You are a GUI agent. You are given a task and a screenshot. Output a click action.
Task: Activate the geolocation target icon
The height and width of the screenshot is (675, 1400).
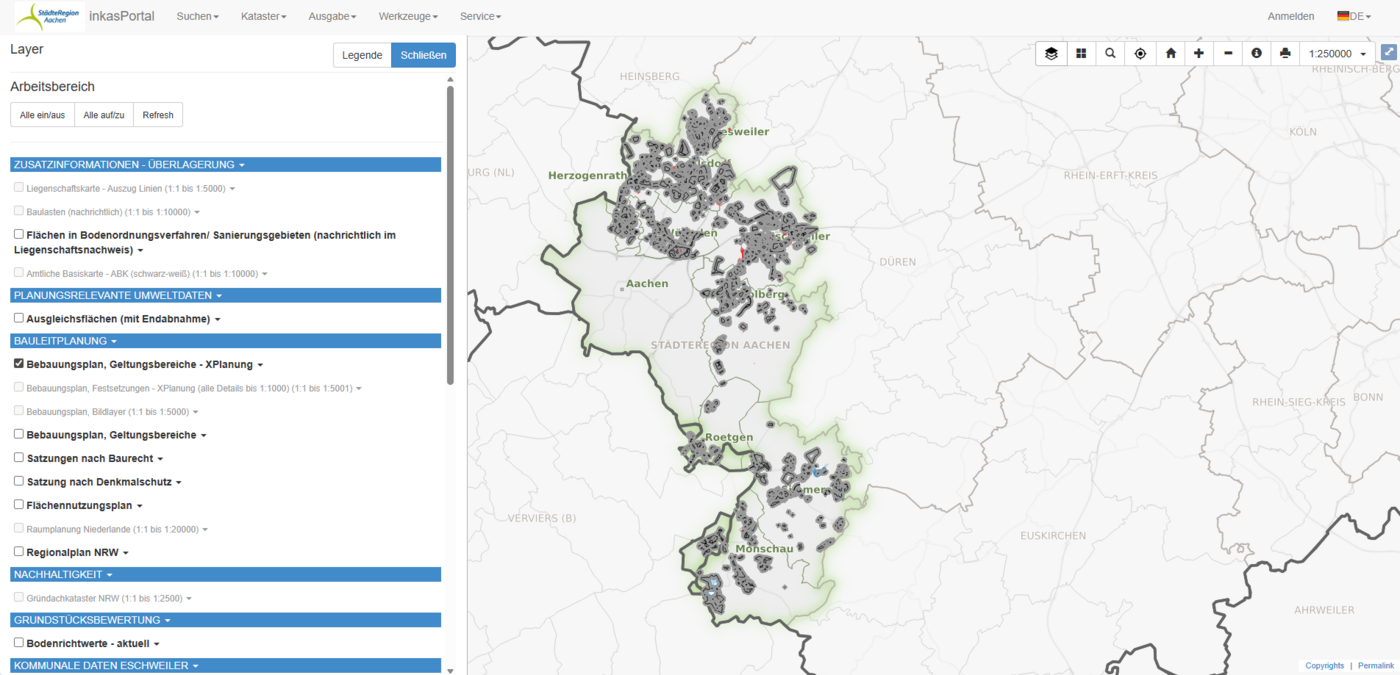coord(1140,52)
